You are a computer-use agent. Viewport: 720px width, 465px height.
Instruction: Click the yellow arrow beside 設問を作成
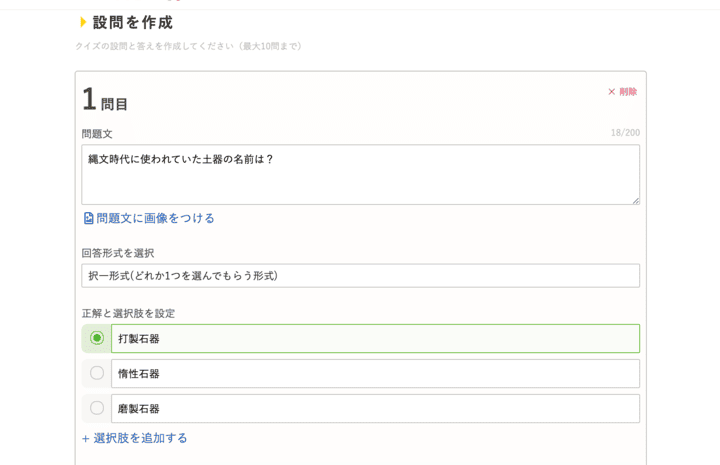point(83,22)
